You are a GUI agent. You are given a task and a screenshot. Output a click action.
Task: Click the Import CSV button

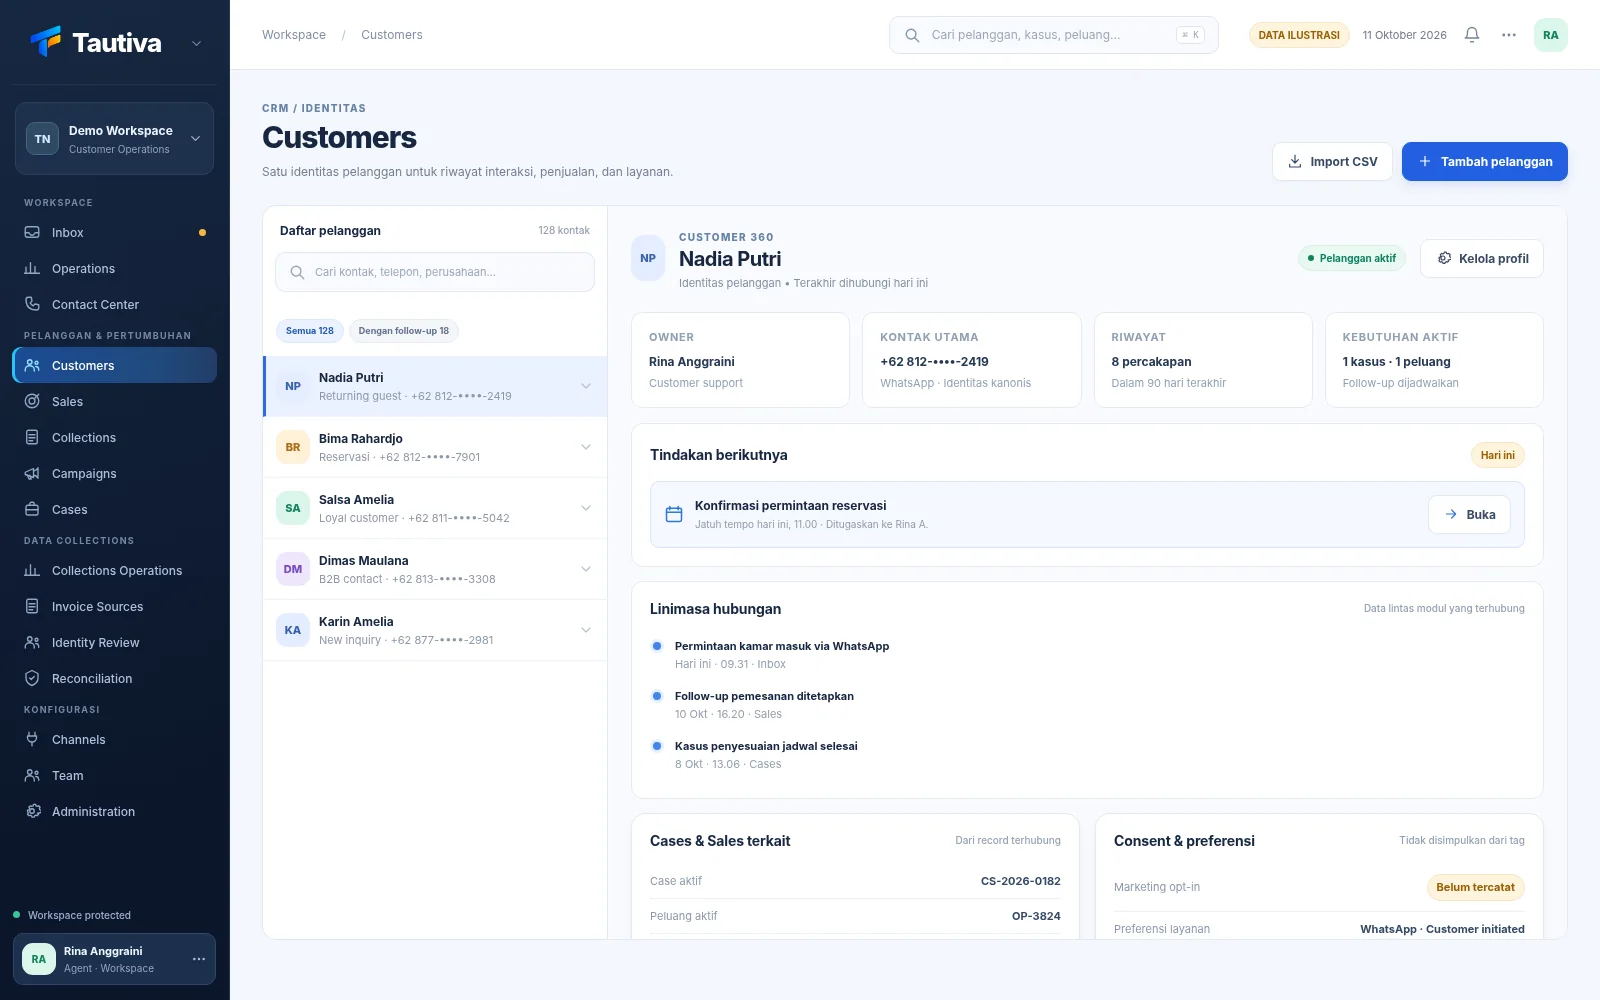(x=1332, y=162)
